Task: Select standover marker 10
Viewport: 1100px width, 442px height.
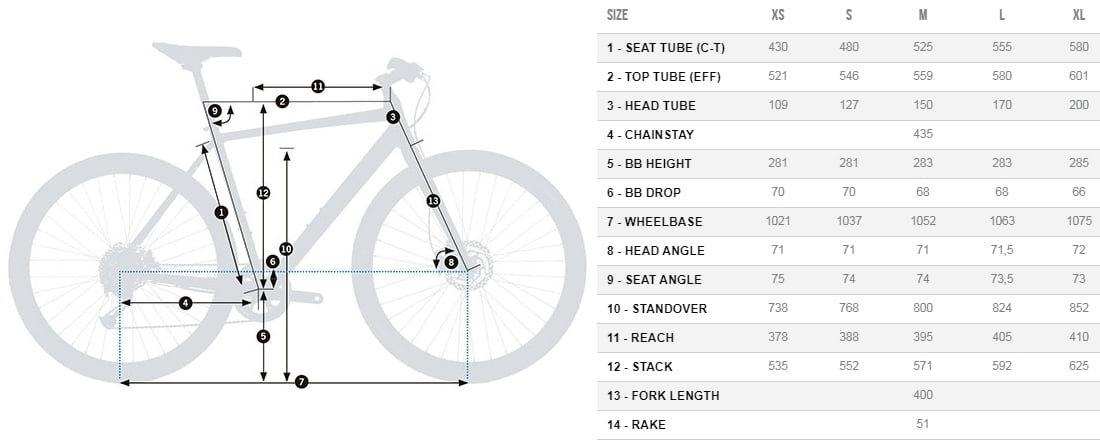Action: [286, 249]
